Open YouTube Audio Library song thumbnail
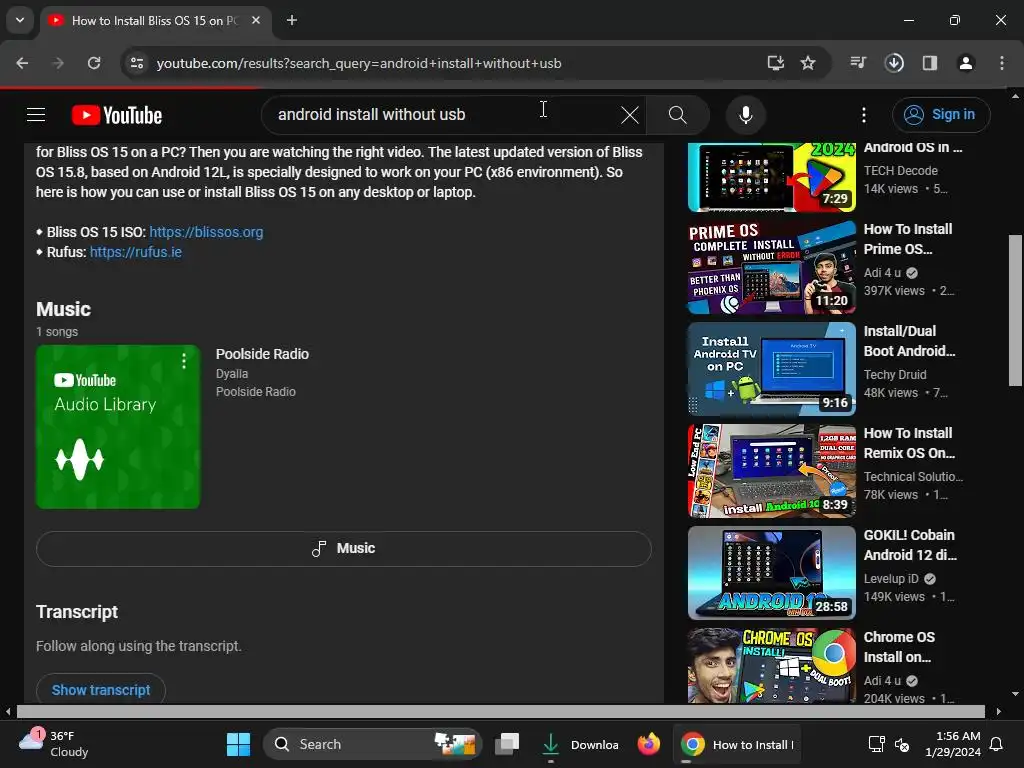1024x768 pixels. tap(118, 426)
